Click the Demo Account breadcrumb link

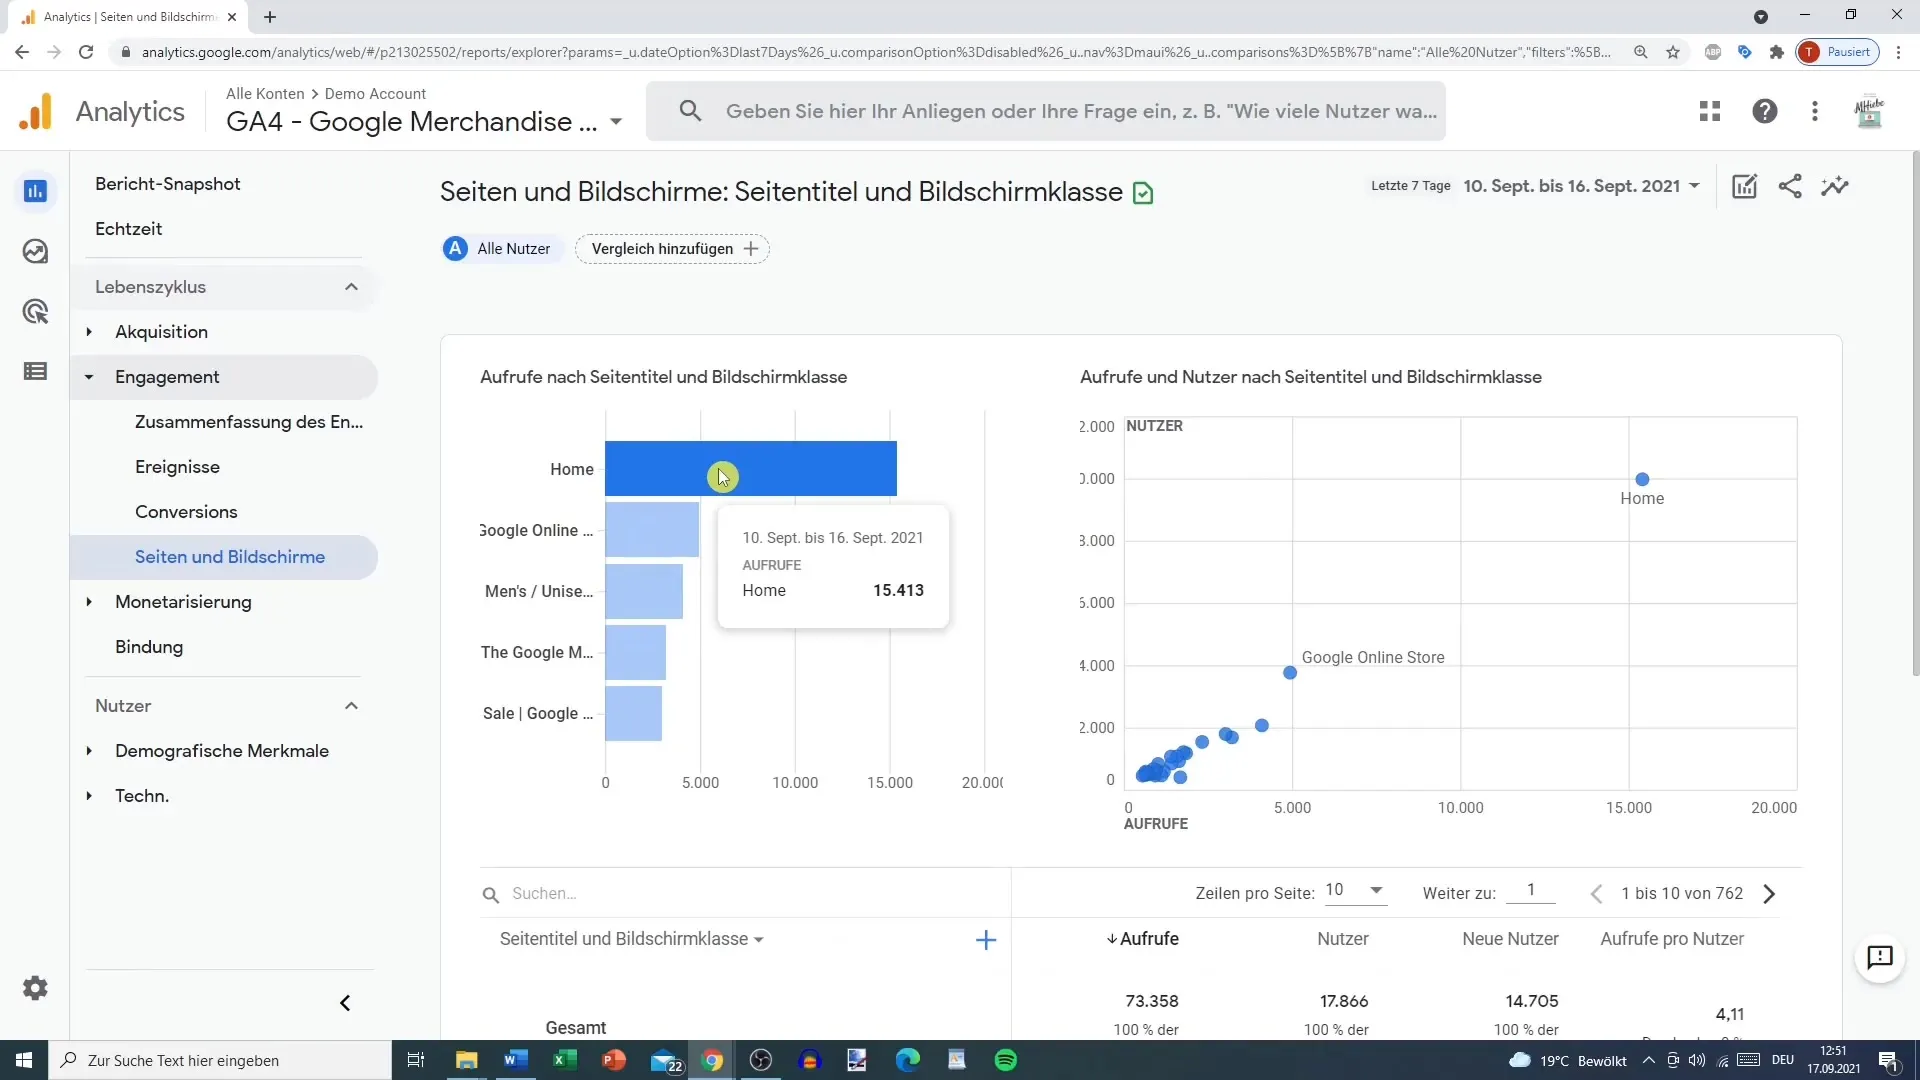click(x=375, y=93)
